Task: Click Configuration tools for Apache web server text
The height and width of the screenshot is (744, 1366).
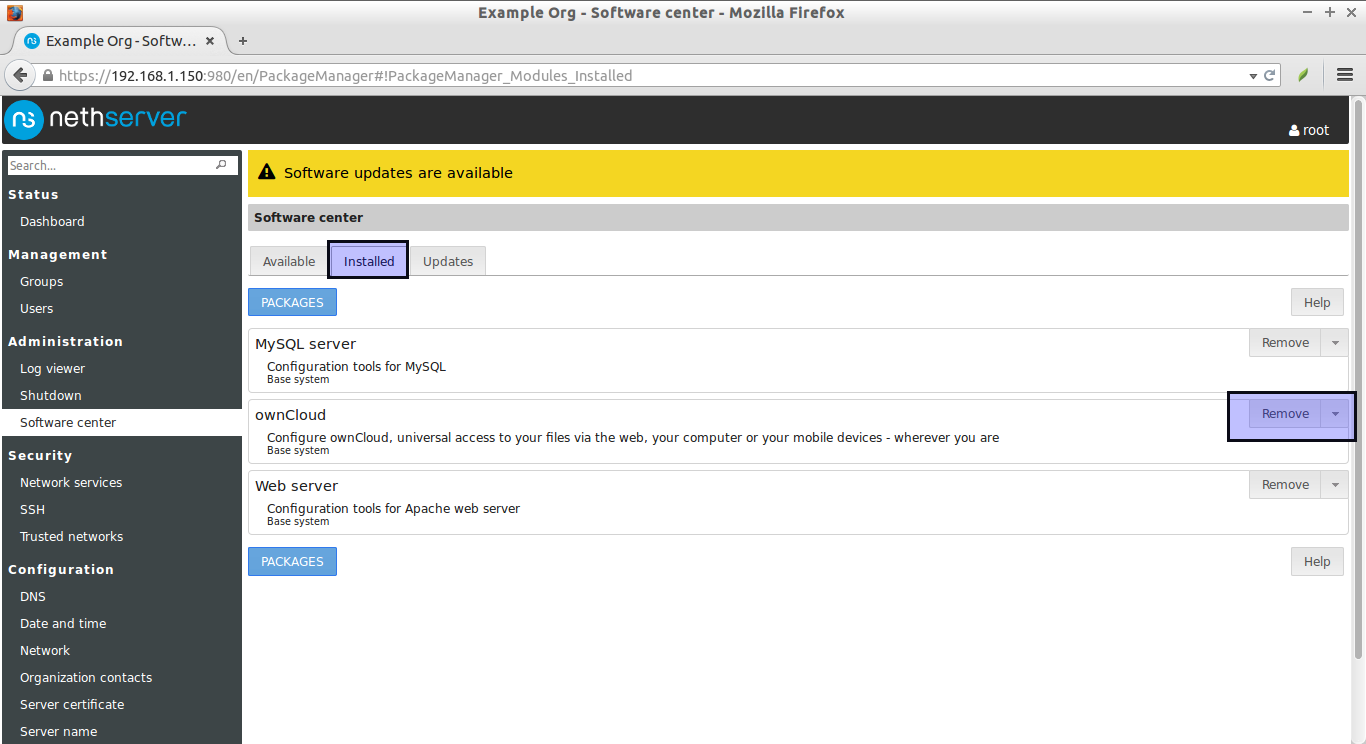Action: pos(393,509)
